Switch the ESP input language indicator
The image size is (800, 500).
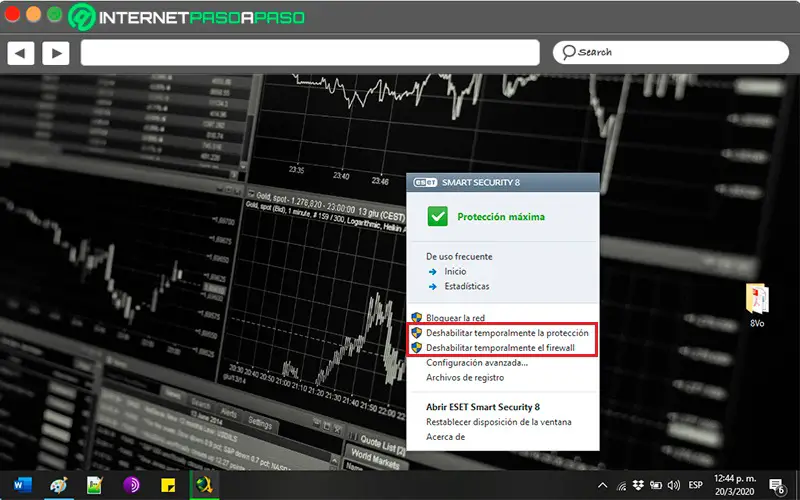click(x=695, y=485)
